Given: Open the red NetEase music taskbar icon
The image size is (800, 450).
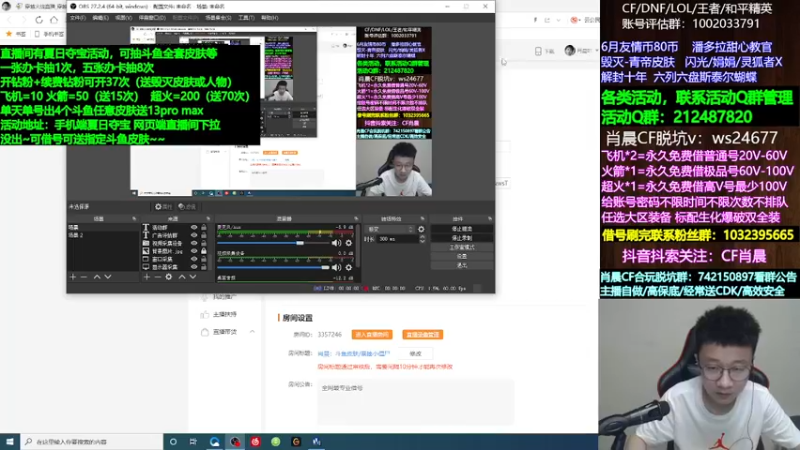Looking at the screenshot, I should [x=255, y=441].
